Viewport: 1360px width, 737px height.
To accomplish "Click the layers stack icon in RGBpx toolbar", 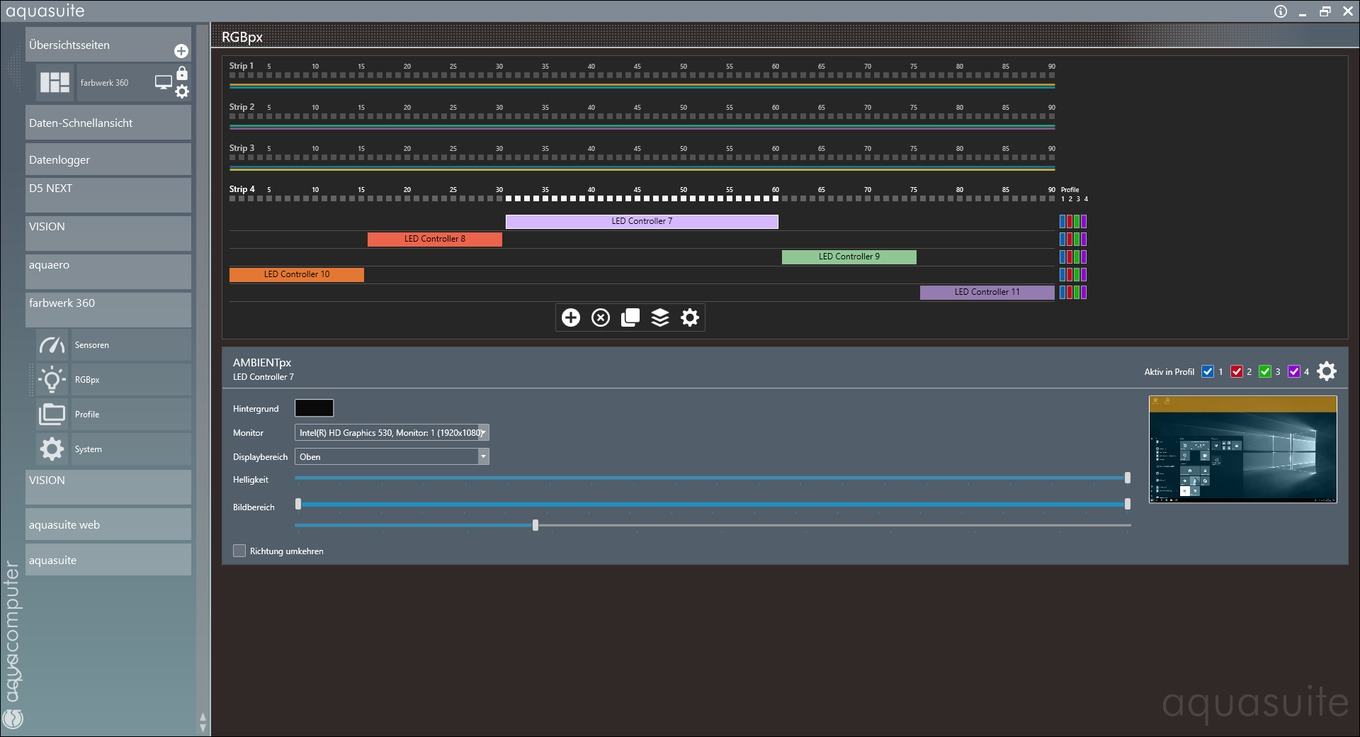I will (x=660, y=317).
